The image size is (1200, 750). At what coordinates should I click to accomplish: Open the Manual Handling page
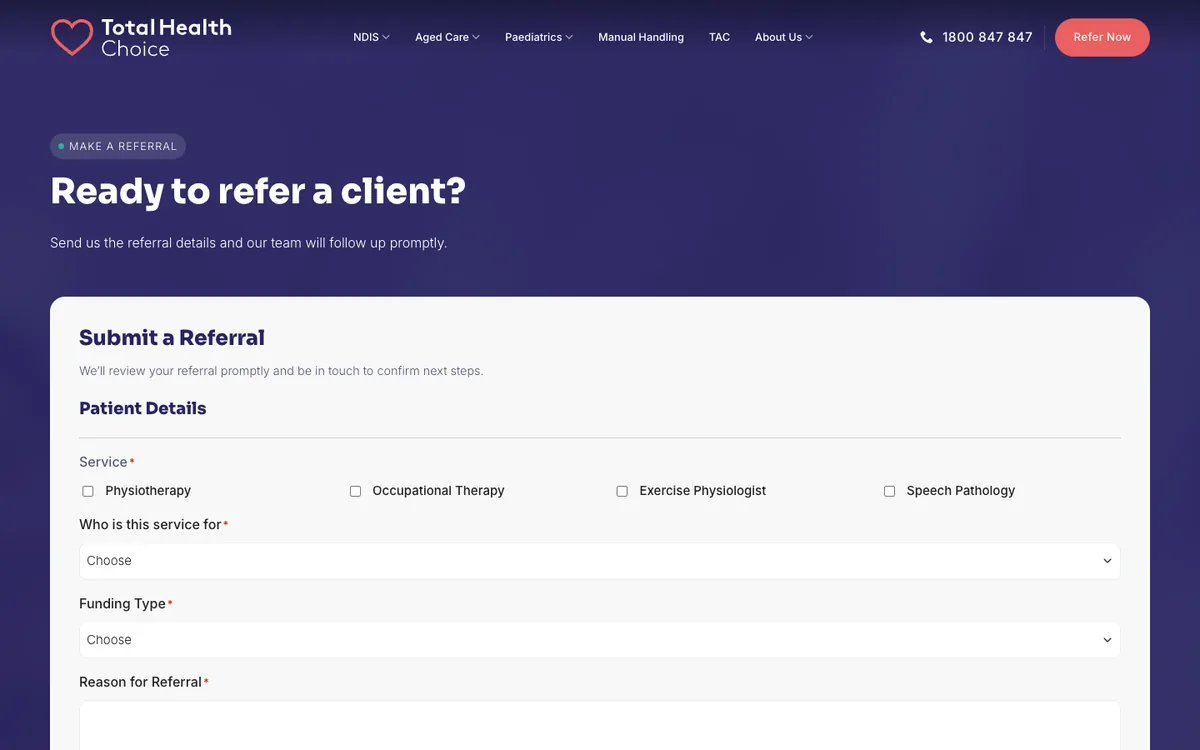click(641, 37)
